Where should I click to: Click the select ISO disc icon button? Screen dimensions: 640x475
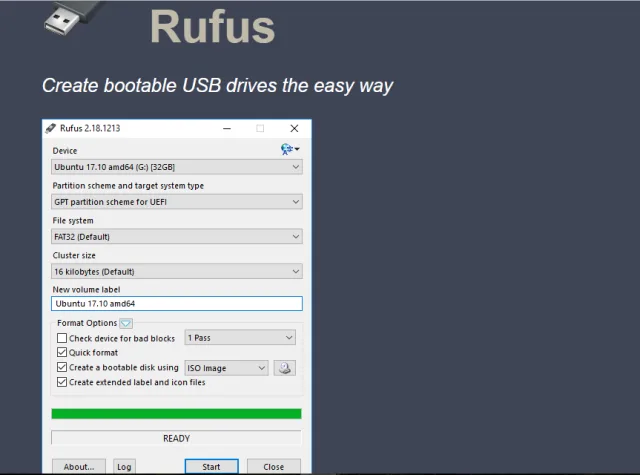coord(284,368)
